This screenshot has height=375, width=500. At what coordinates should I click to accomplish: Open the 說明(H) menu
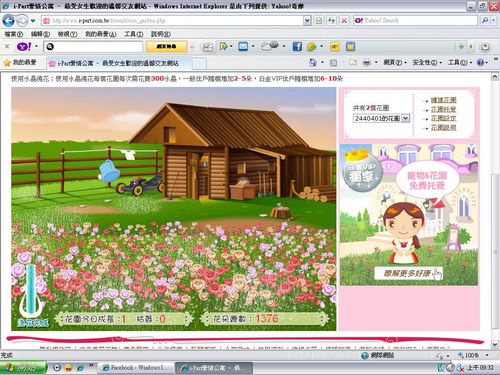(161, 34)
